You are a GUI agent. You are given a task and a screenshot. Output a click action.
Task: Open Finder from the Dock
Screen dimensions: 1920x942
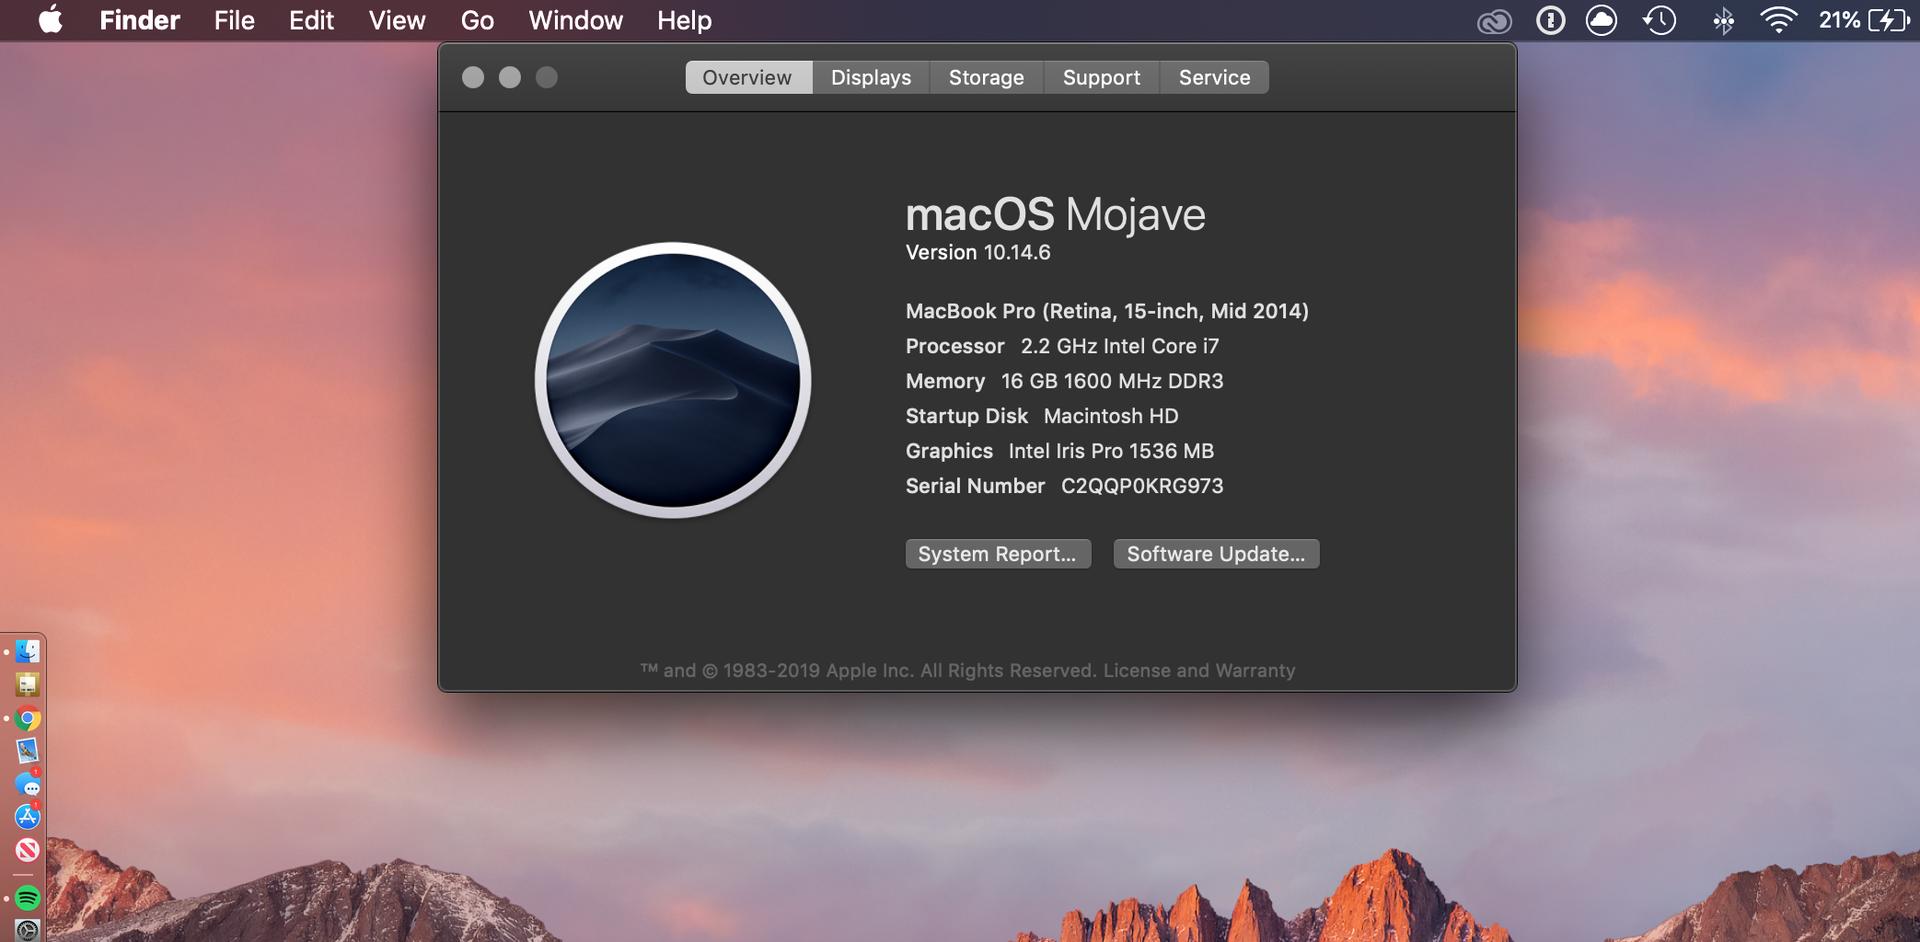pos(27,652)
